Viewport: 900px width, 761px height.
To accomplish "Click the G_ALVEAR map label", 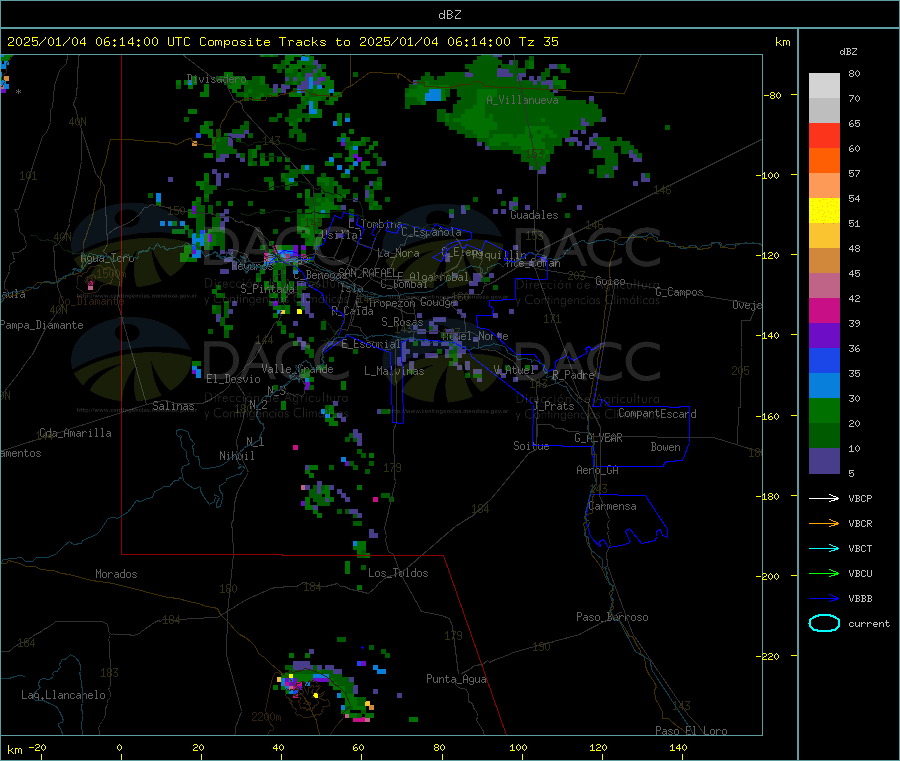I will (x=598, y=438).
